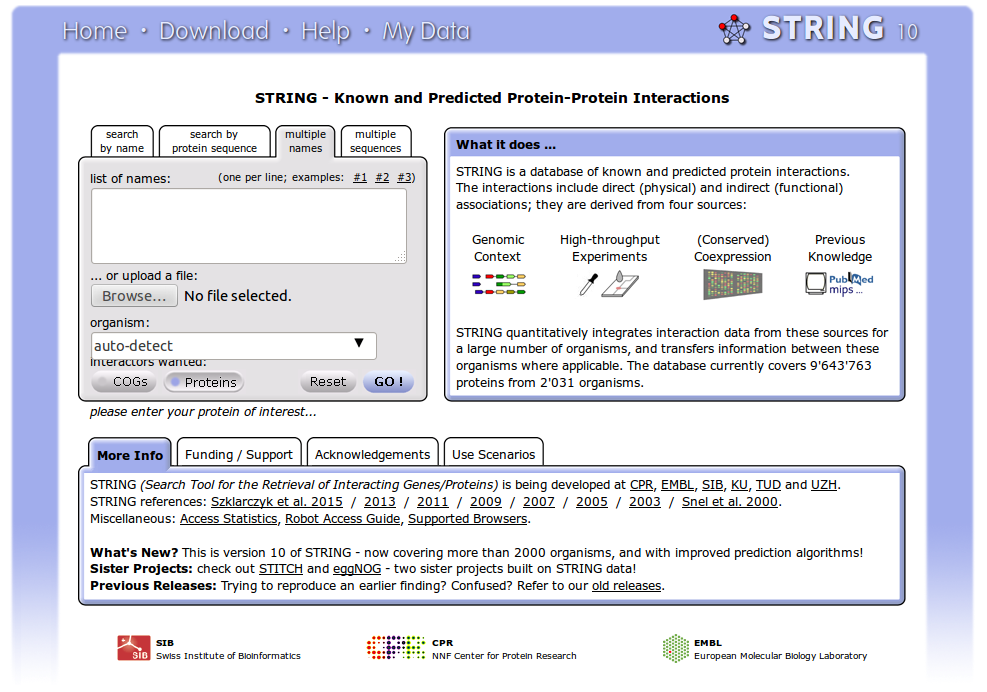This screenshot has height=692, width=987.
Task: Open the 2007 reference link
Action: tap(539, 502)
